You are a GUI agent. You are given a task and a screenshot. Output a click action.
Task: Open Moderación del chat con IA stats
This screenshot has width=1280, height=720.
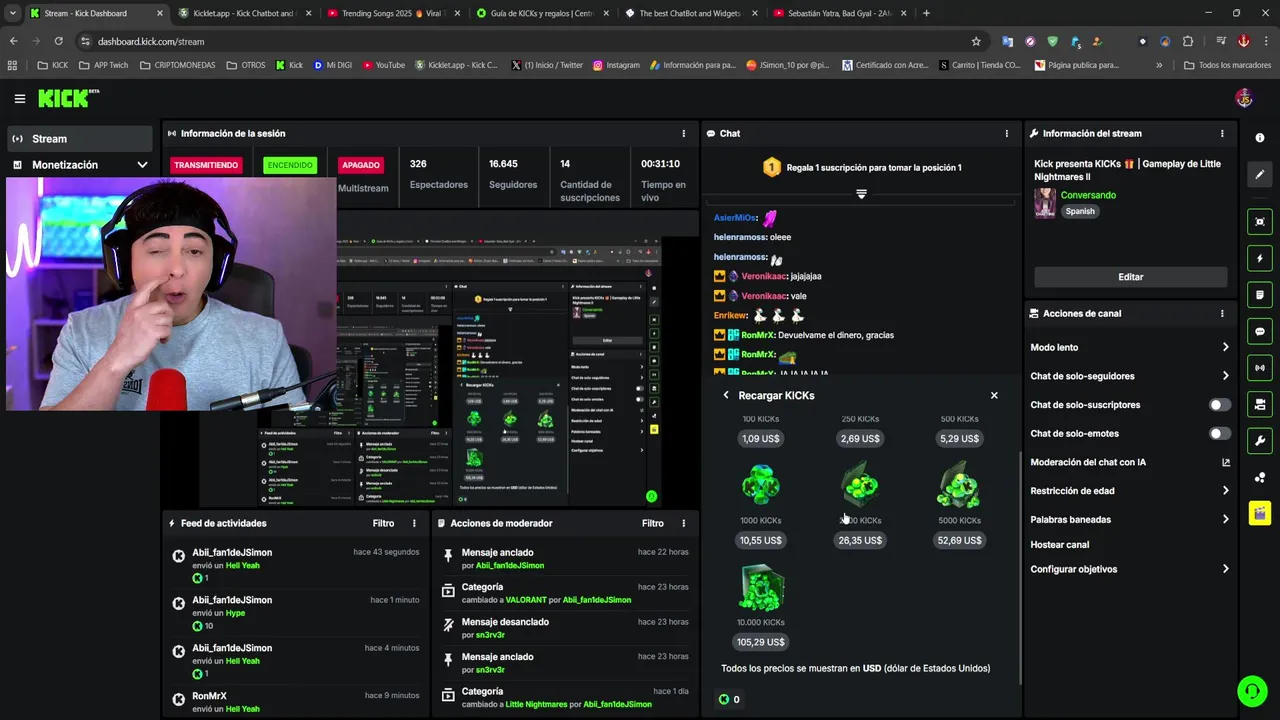(1226, 462)
